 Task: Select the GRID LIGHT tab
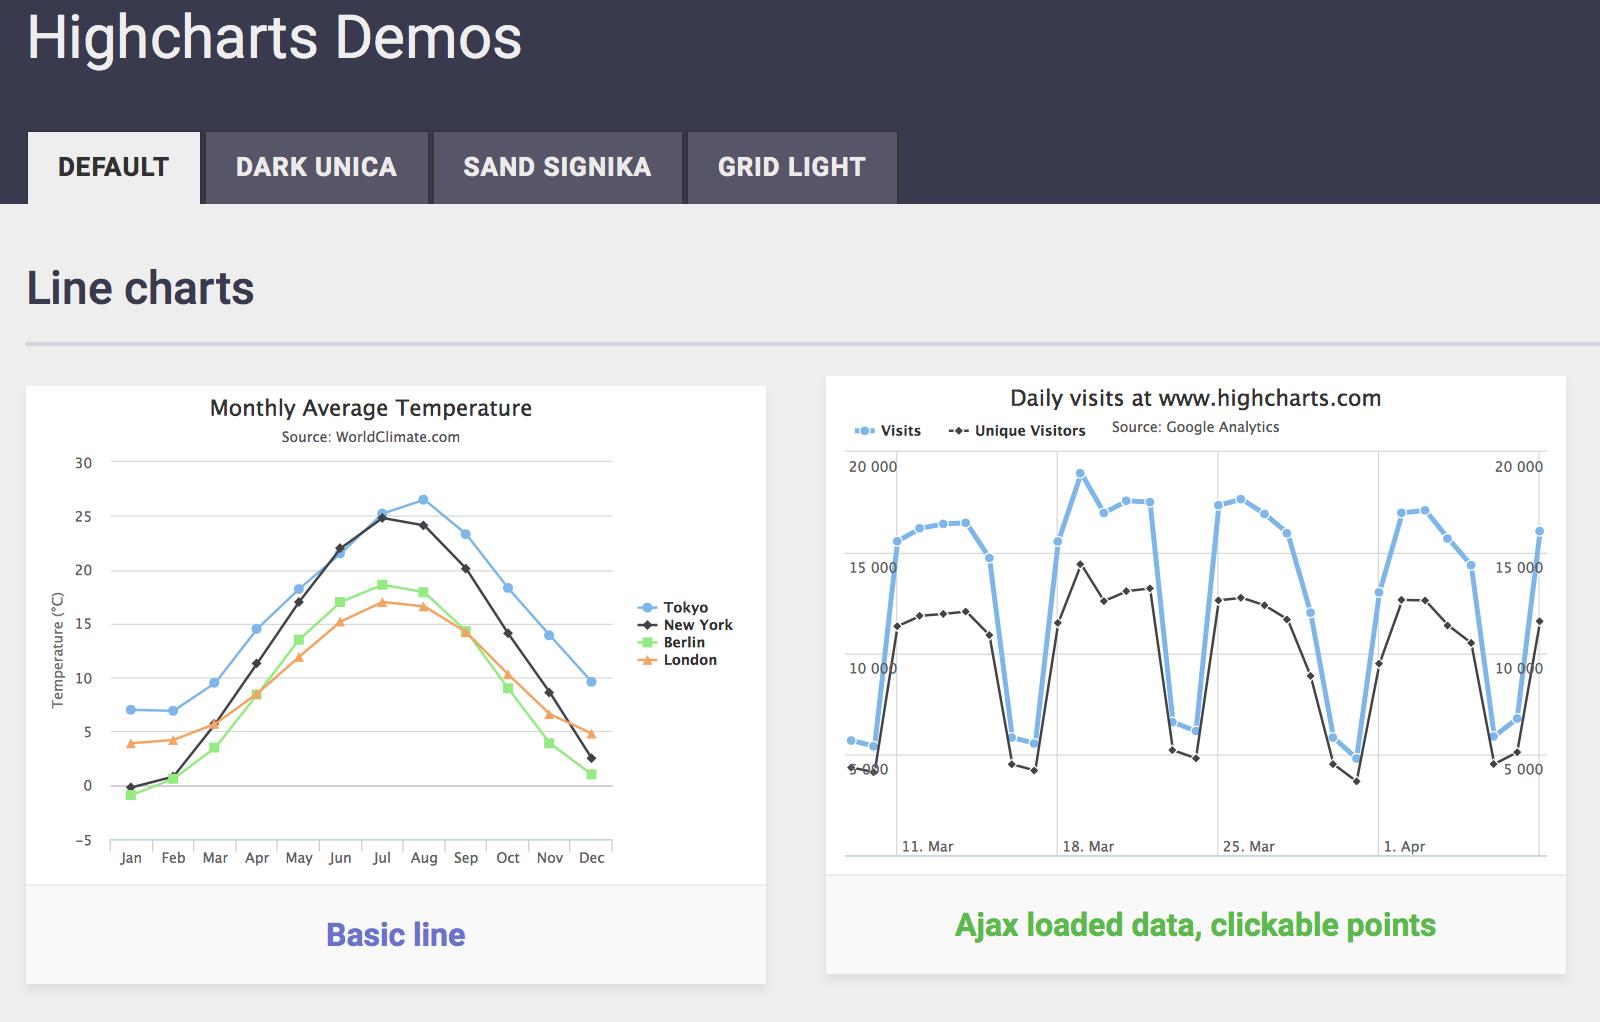(791, 167)
